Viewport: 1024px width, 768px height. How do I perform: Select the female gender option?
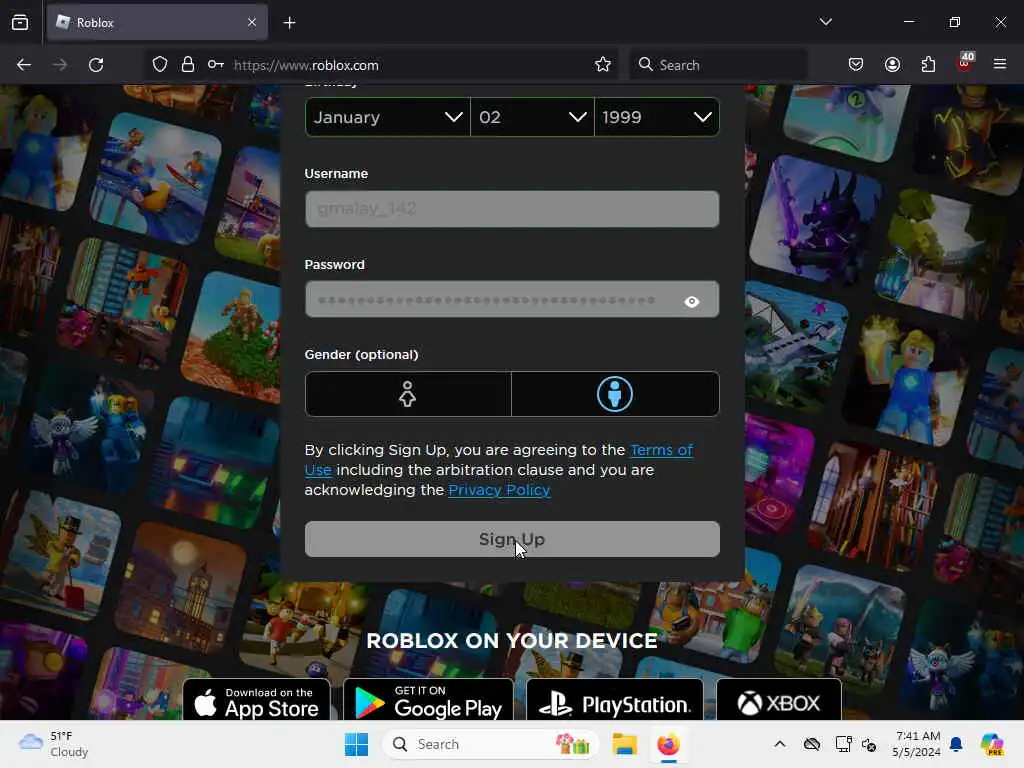(x=408, y=394)
